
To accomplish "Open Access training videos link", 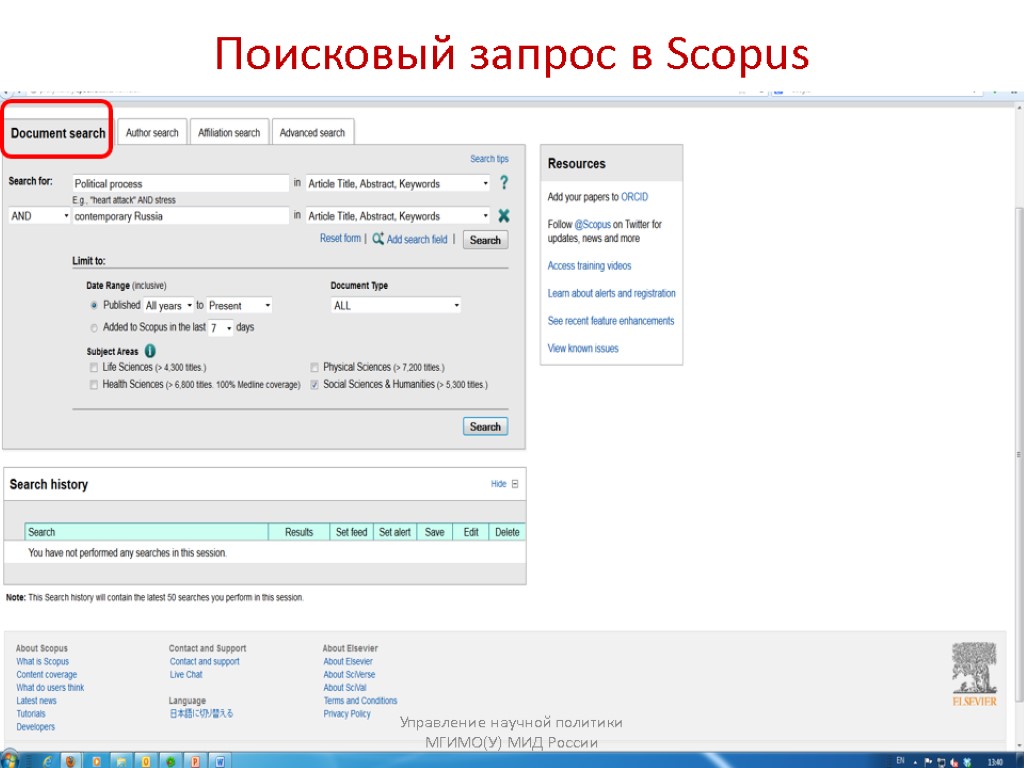I will click(589, 266).
